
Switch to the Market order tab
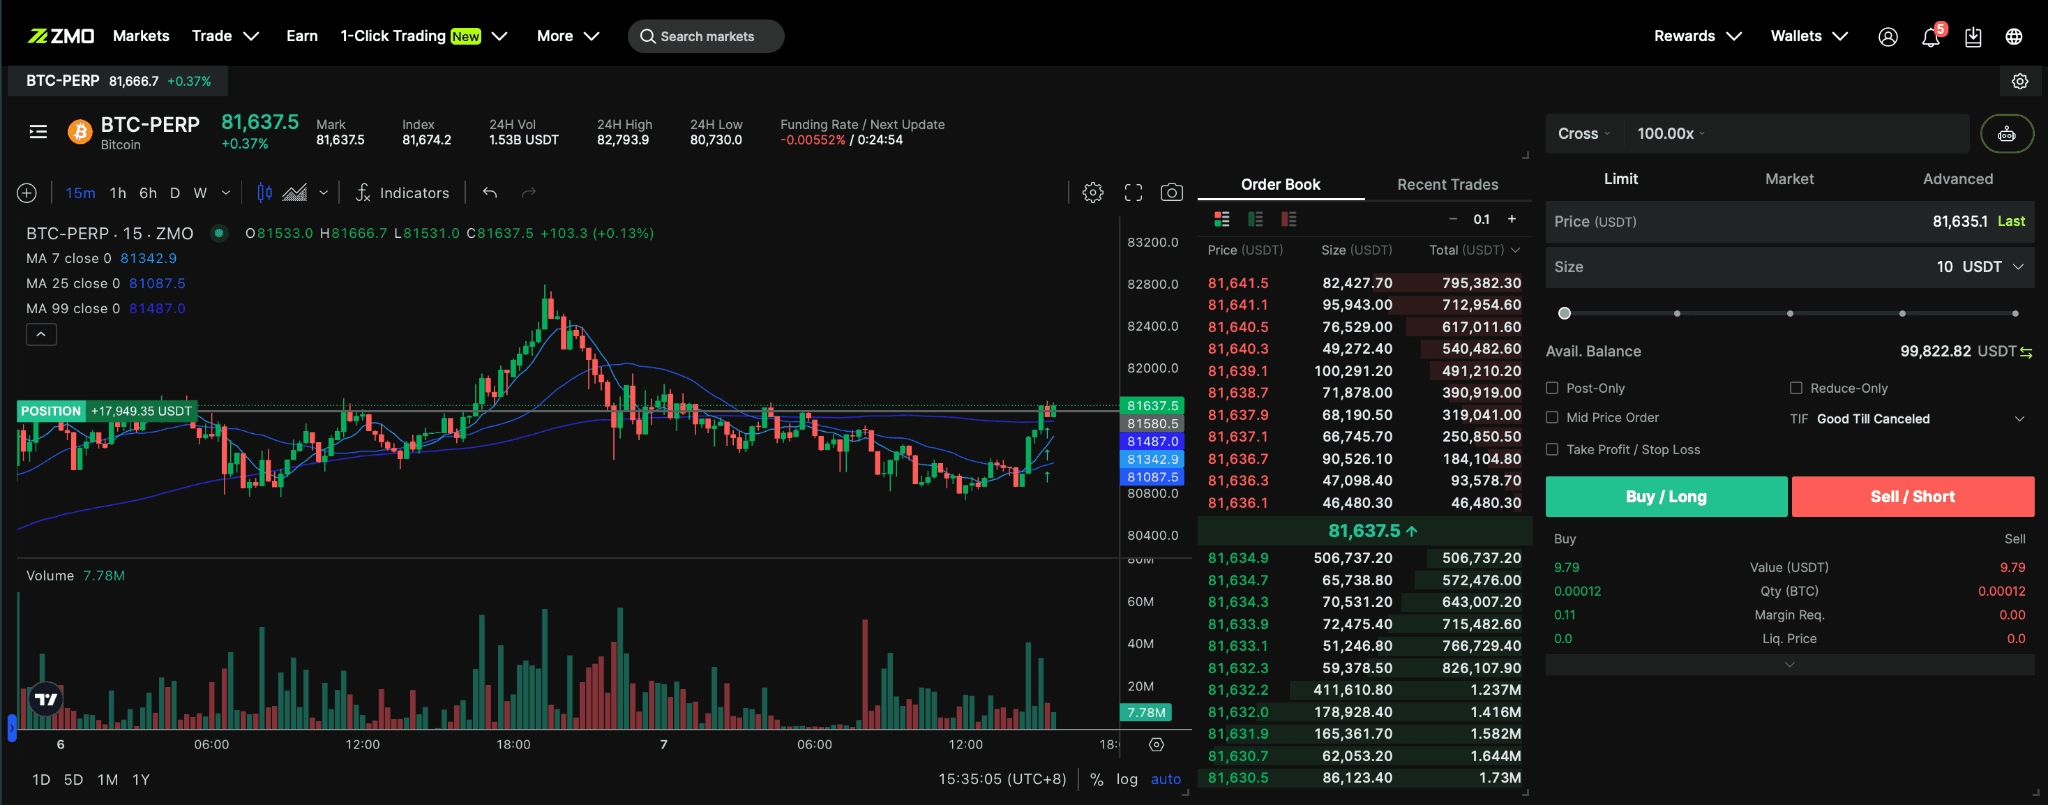coord(1790,179)
